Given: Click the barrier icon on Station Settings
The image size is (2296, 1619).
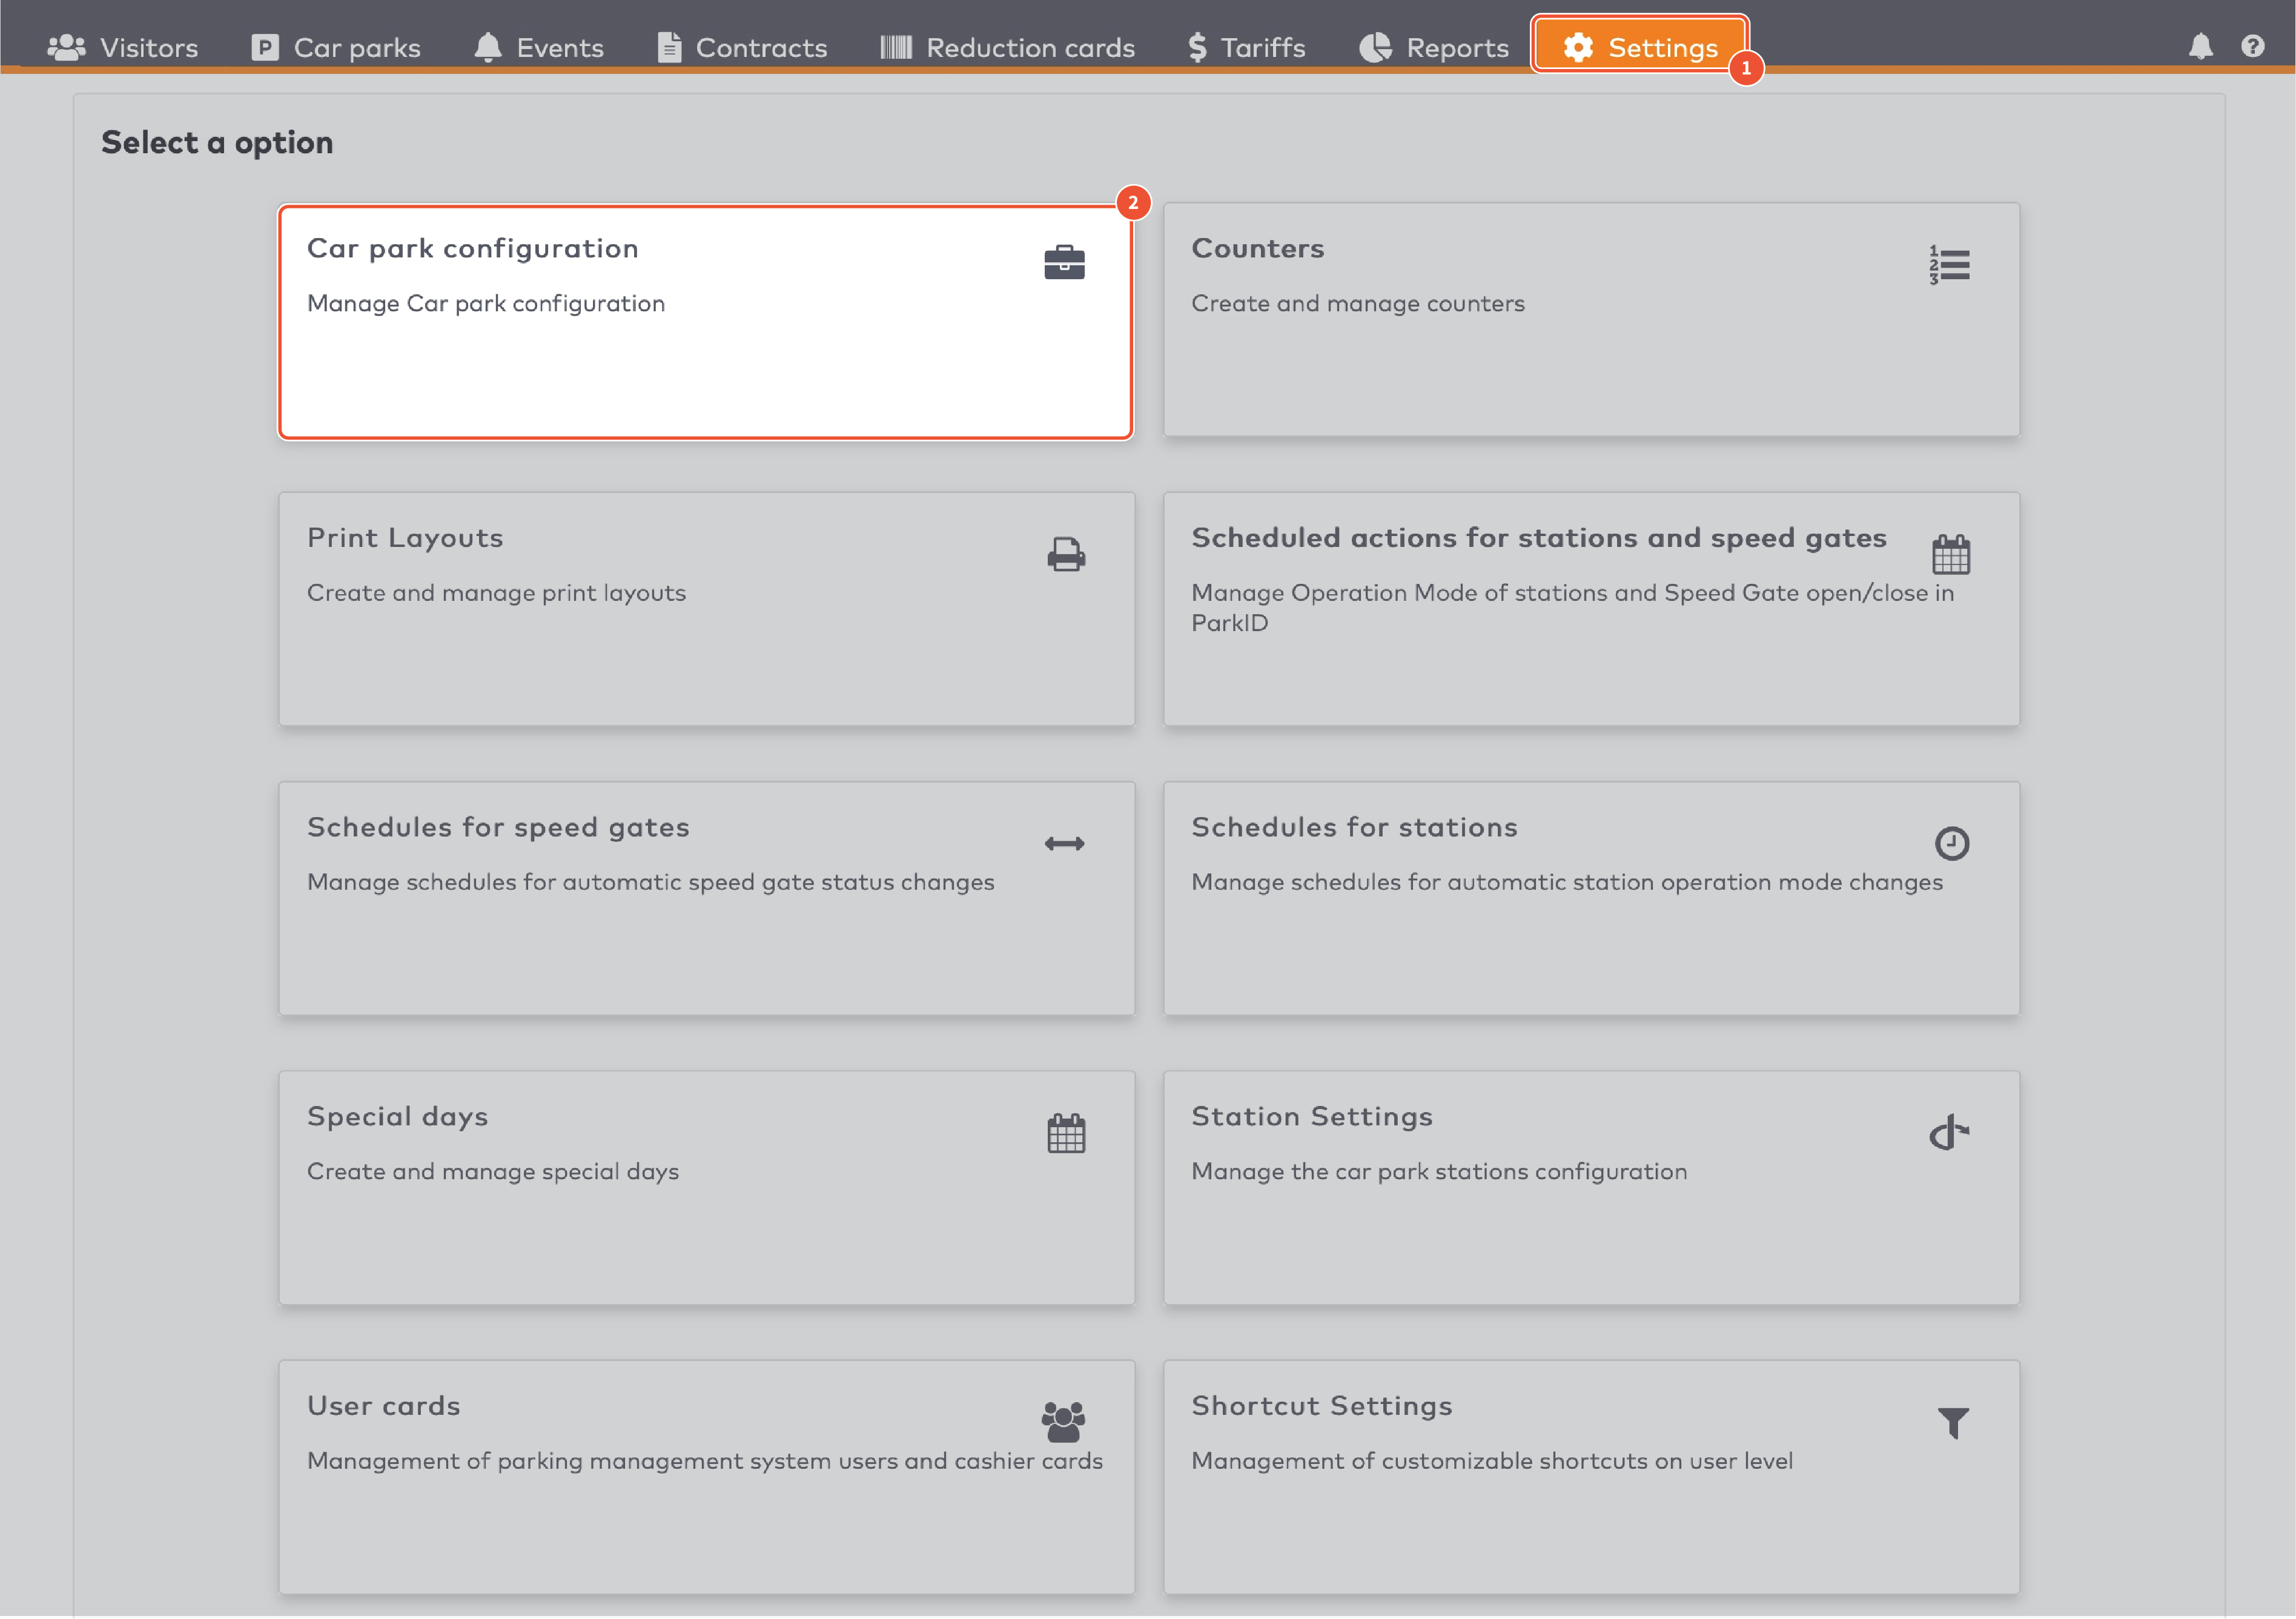Looking at the screenshot, I should 1949,1133.
